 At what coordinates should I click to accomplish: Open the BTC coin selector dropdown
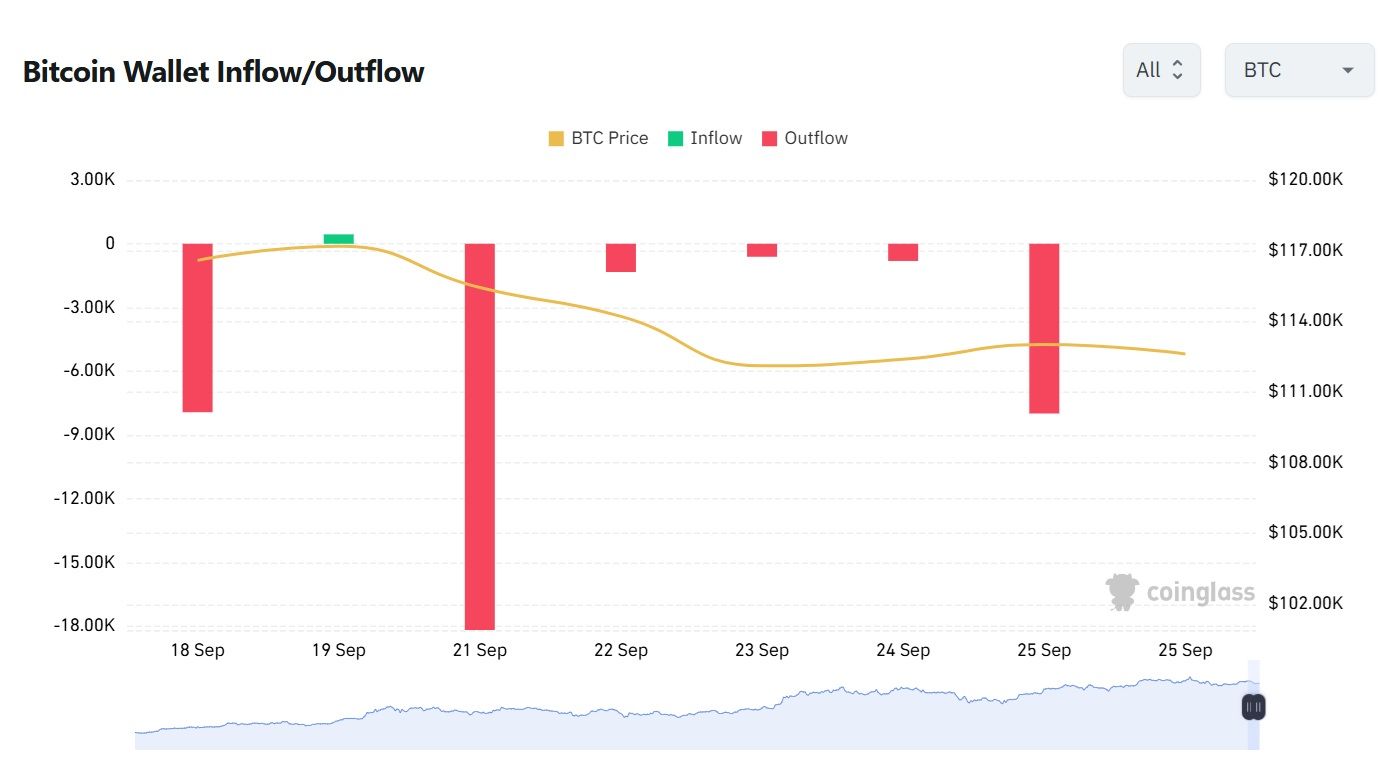point(1298,70)
